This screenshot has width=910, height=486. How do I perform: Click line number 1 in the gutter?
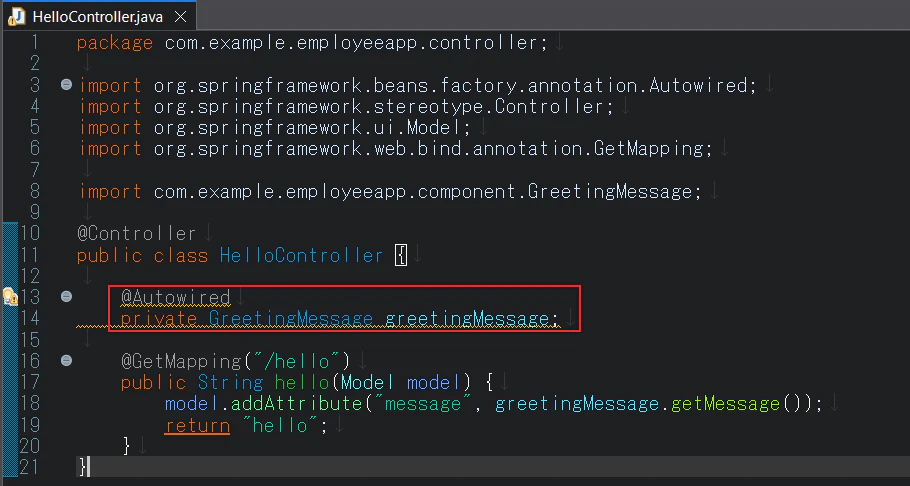coord(34,42)
